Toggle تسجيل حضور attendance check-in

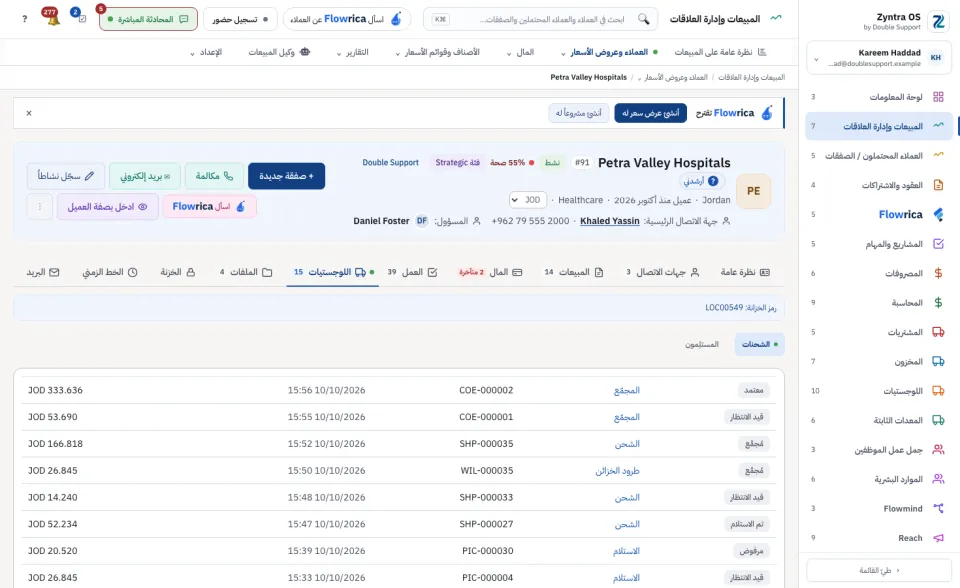click(240, 20)
